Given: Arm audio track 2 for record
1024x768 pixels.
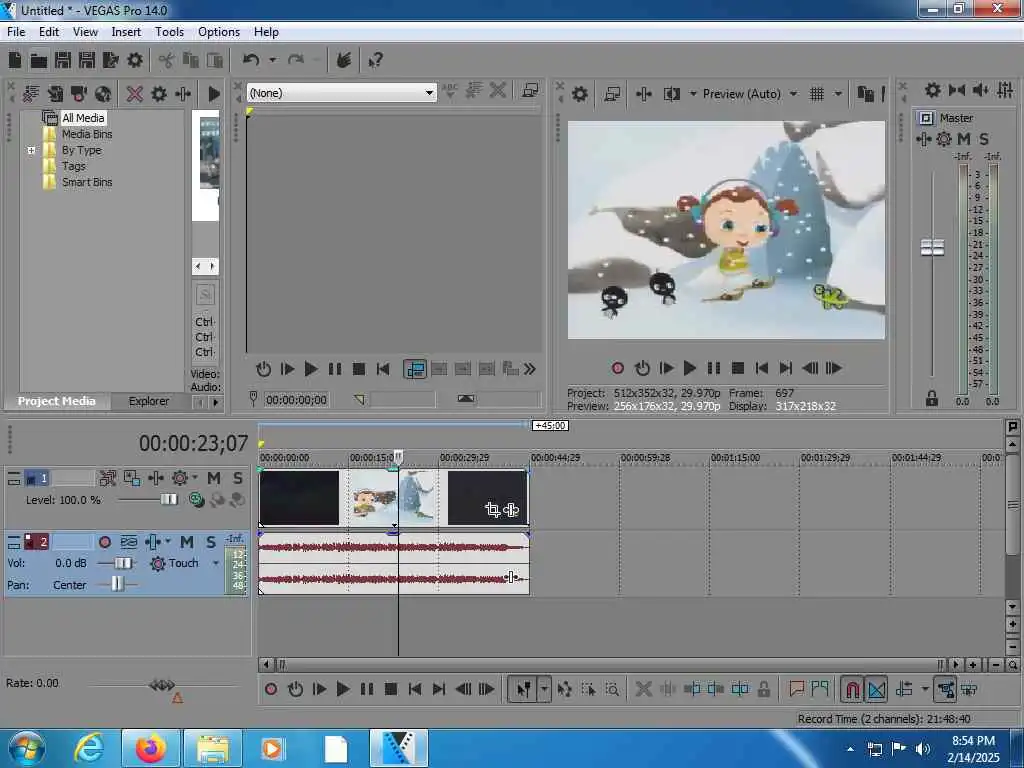Looking at the screenshot, I should click(x=104, y=542).
